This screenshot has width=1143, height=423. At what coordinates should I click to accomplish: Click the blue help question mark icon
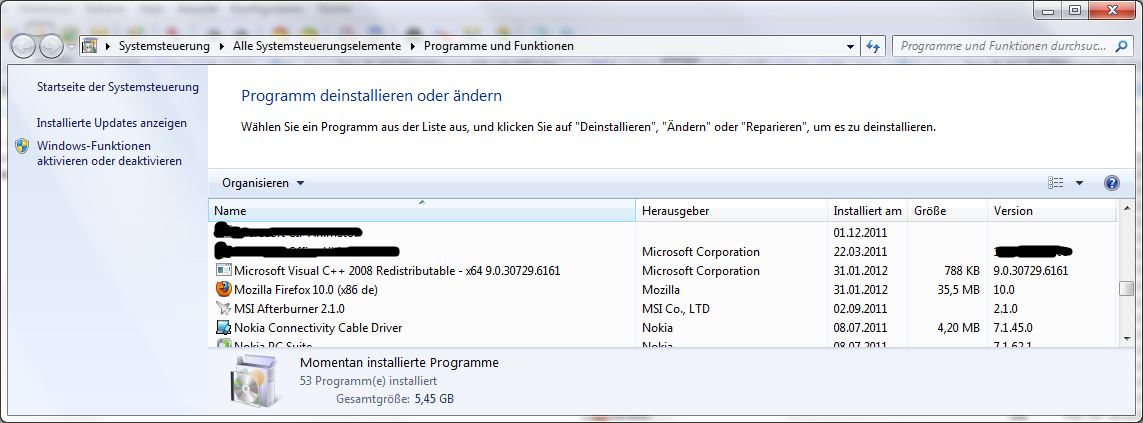pos(1112,183)
